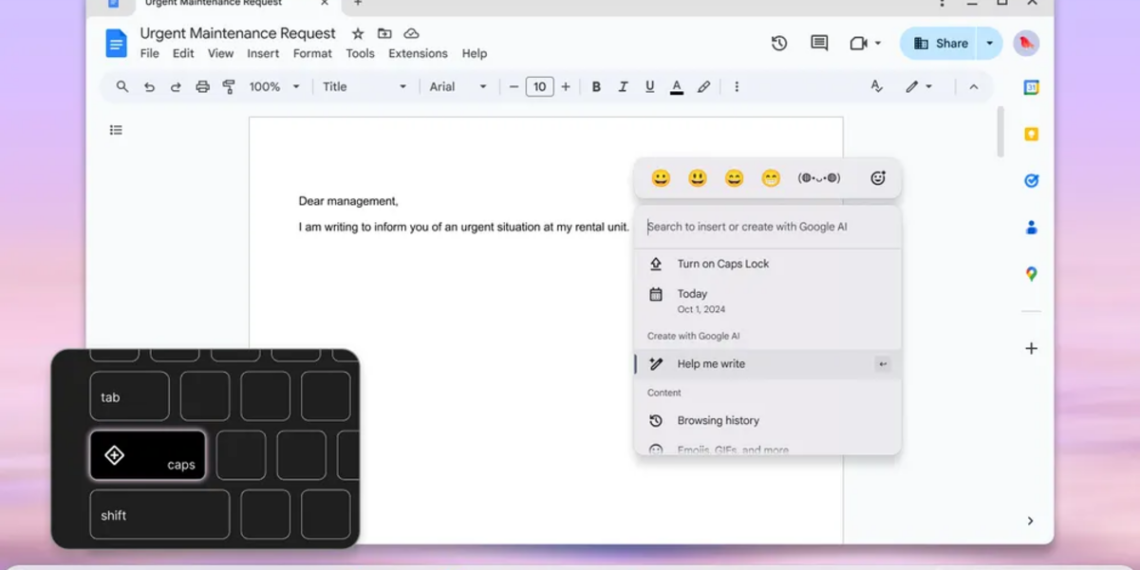
Task: Place cursor after 'Dear management,' text
Action: coord(399,201)
